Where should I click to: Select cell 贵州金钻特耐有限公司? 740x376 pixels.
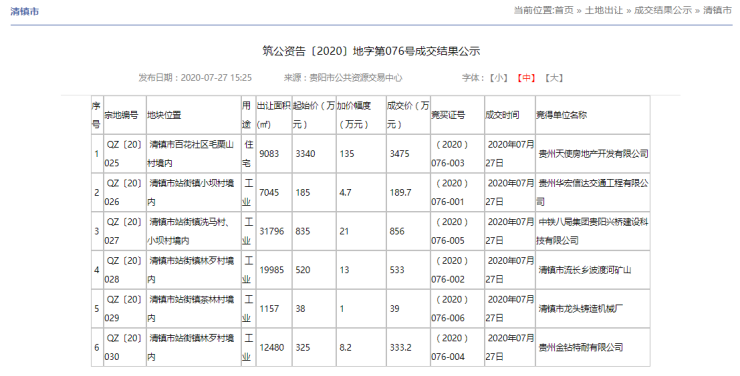coord(580,347)
